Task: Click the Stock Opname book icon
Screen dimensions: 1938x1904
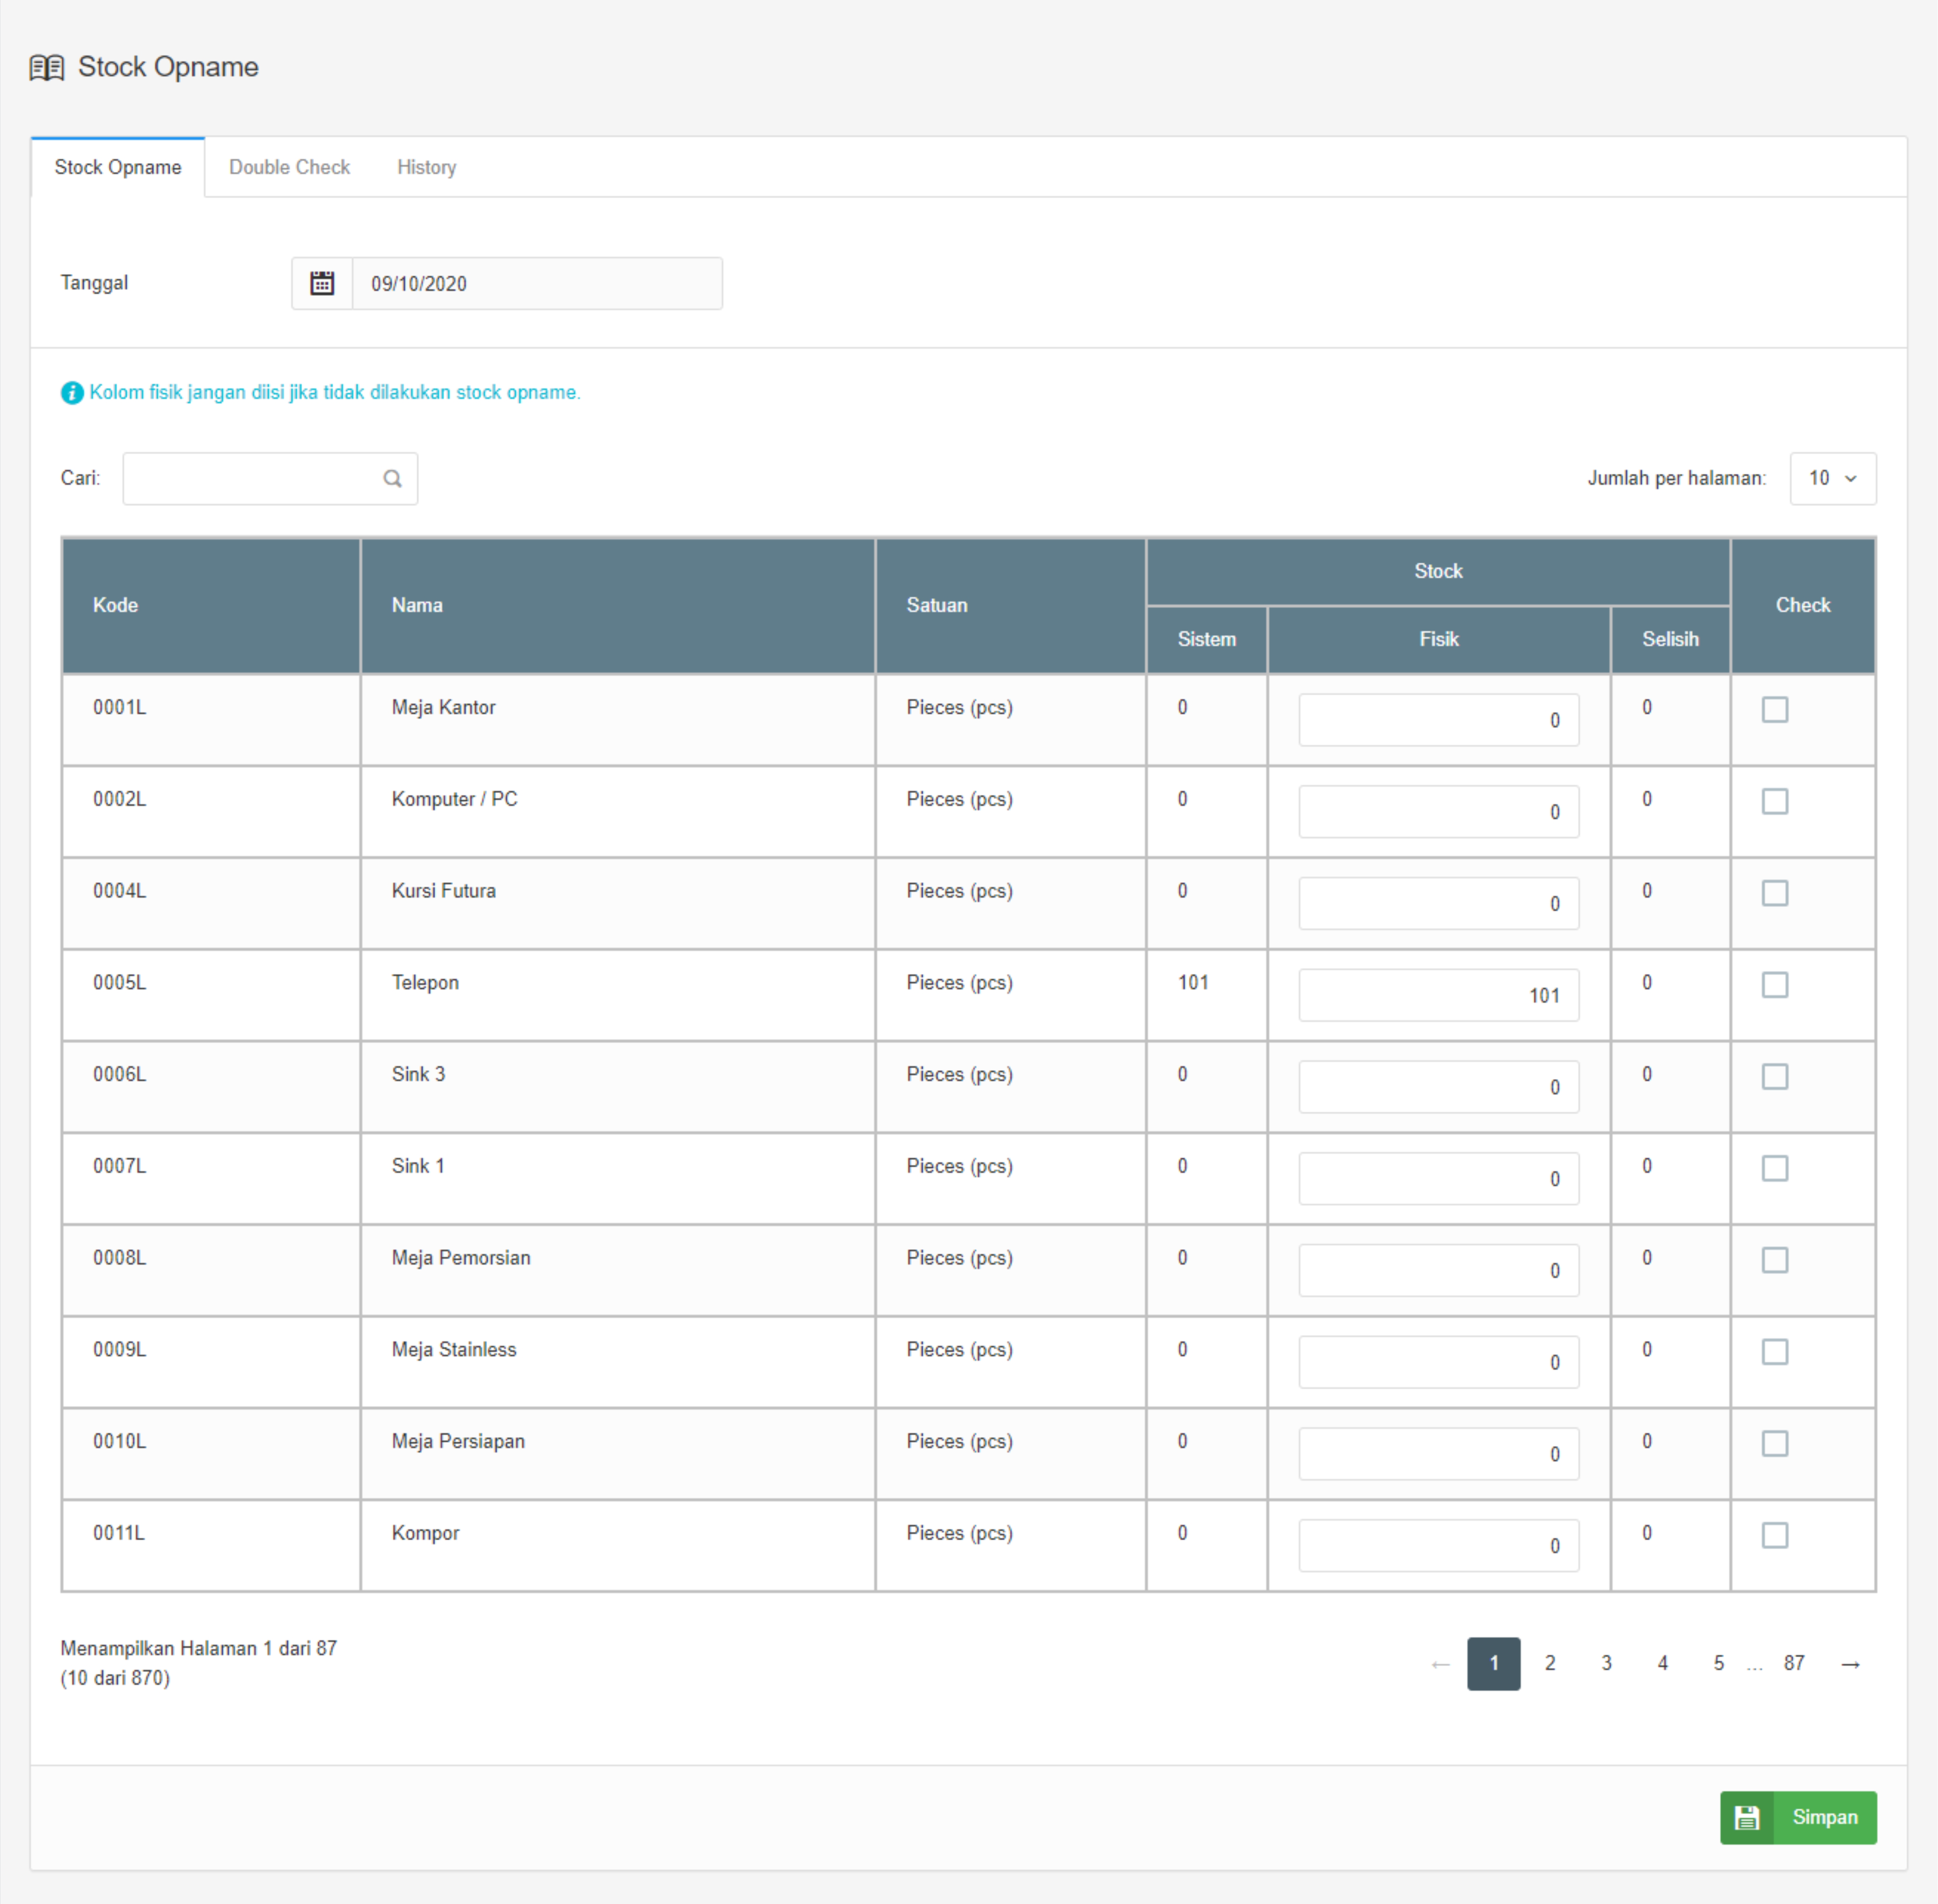Action: [x=47, y=68]
